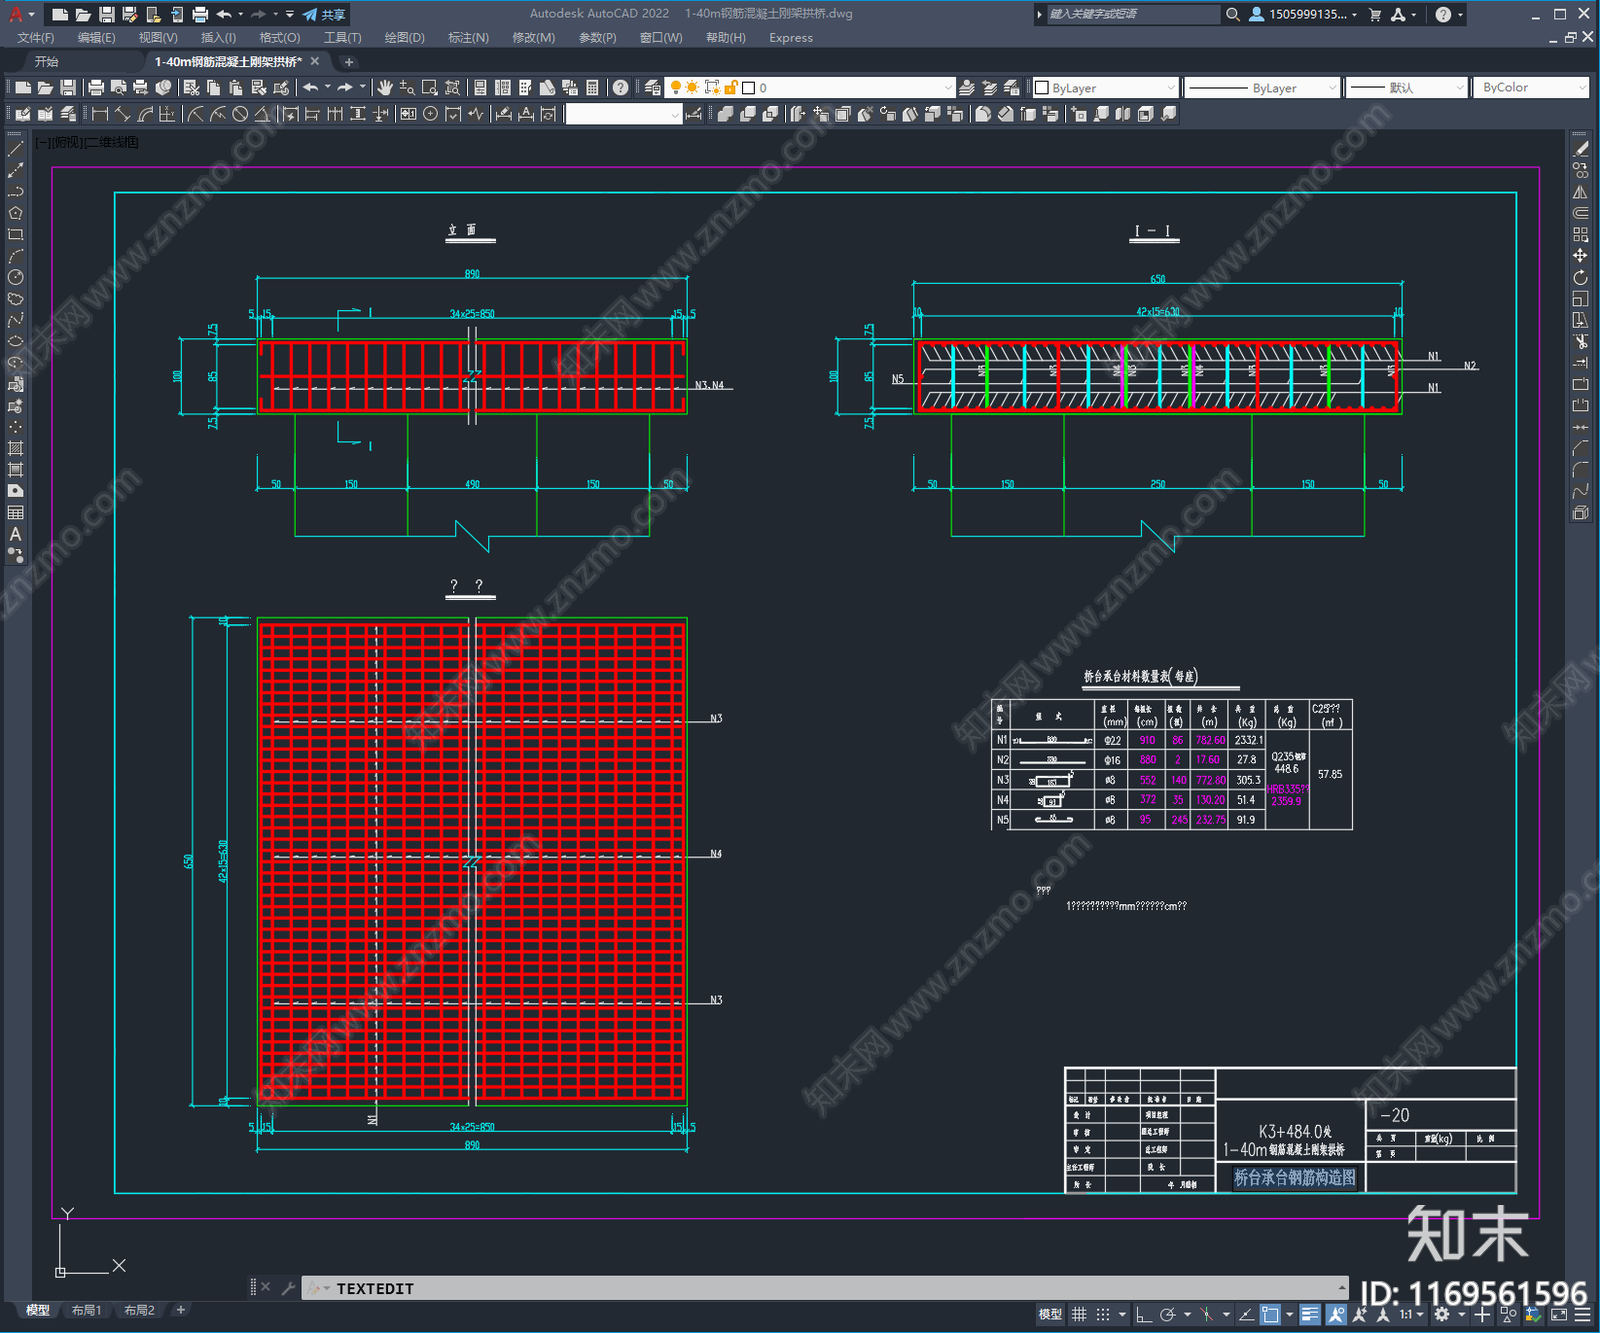This screenshot has height=1333, width=1600.
Task: Open the Layer Properties manager
Action: pos(653,88)
